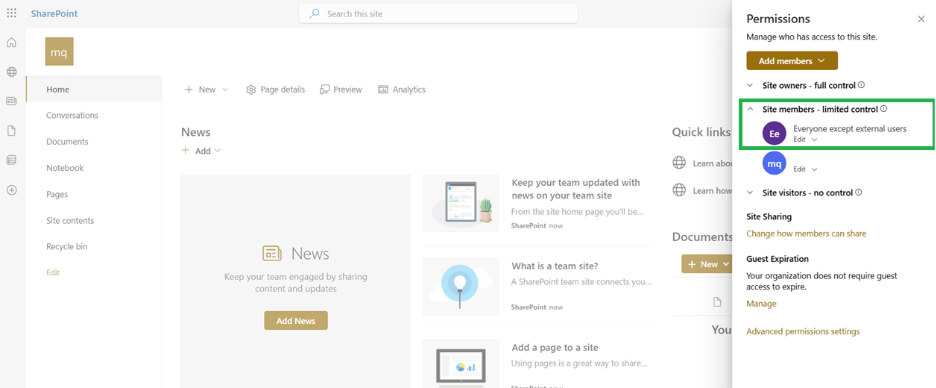Click the Search this site field
The width and height of the screenshot is (936, 388).
point(438,14)
